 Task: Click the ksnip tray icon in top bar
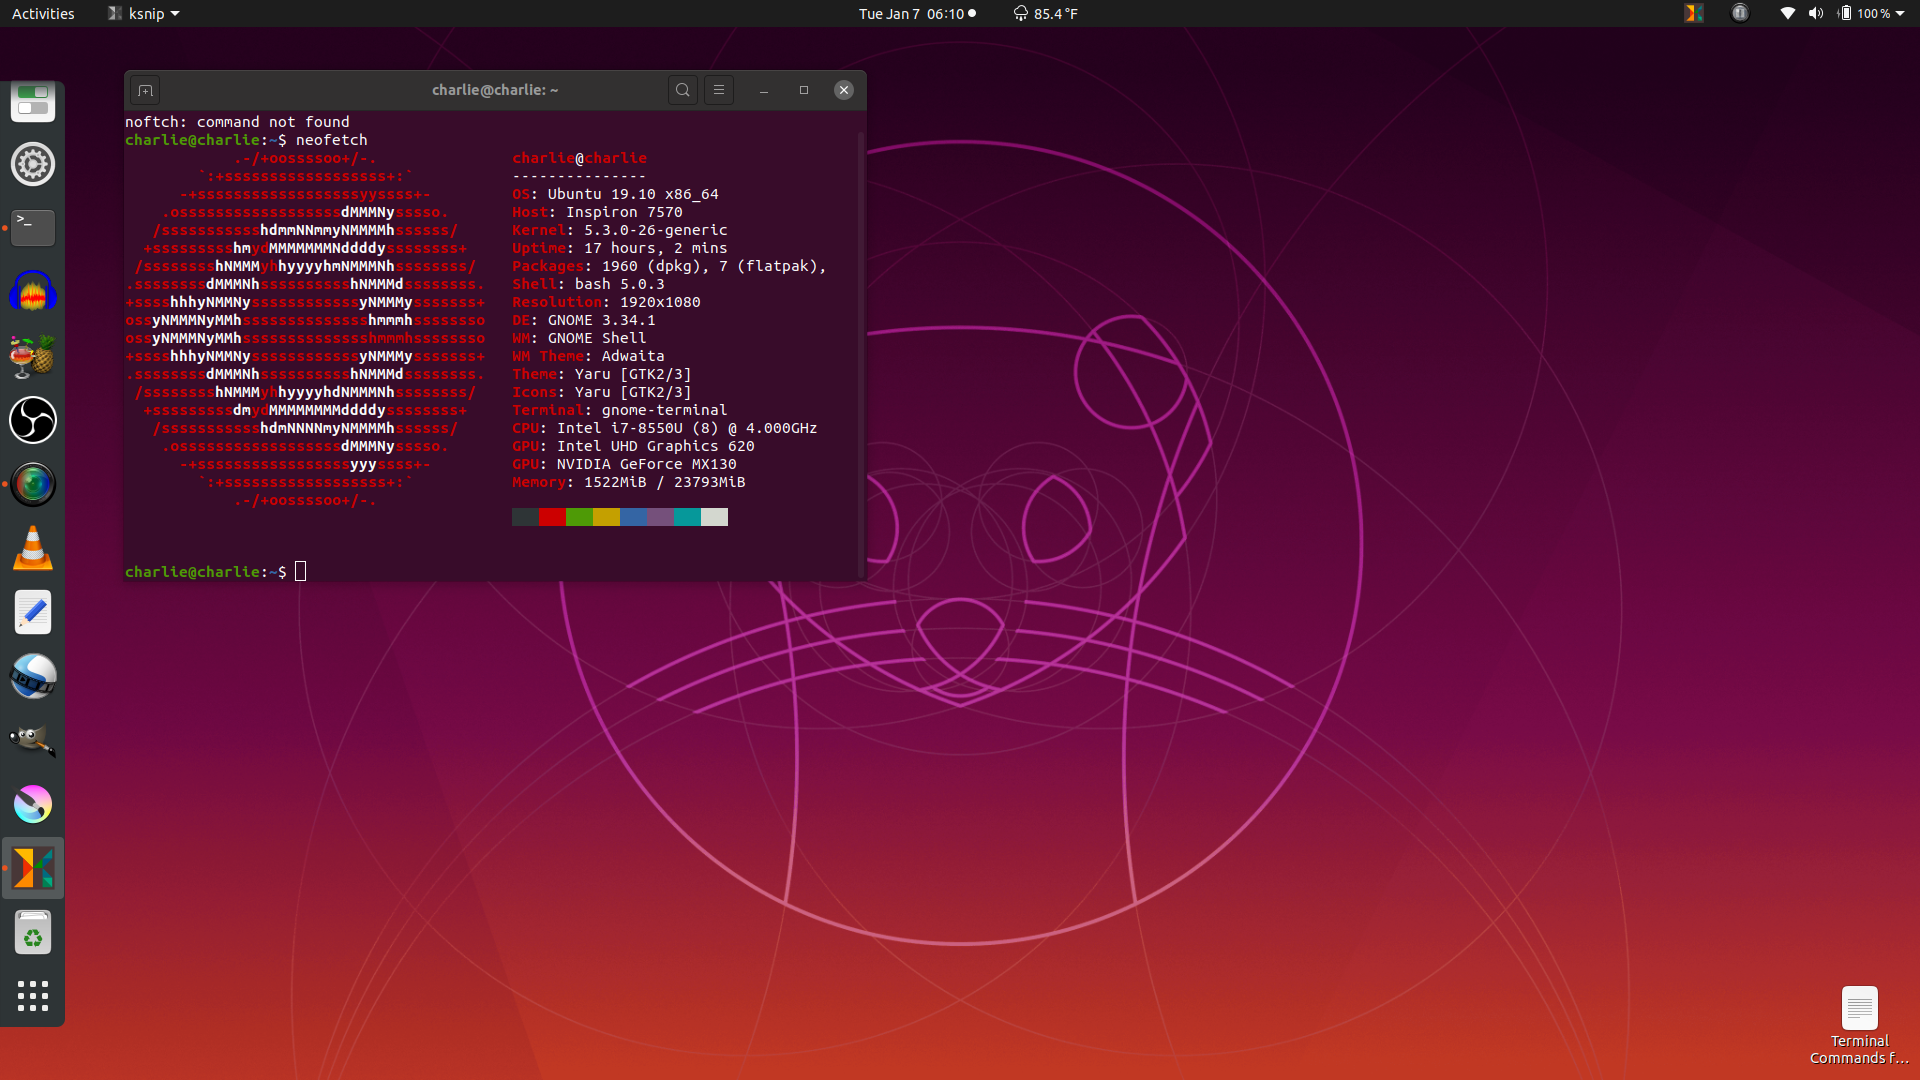coord(1694,13)
